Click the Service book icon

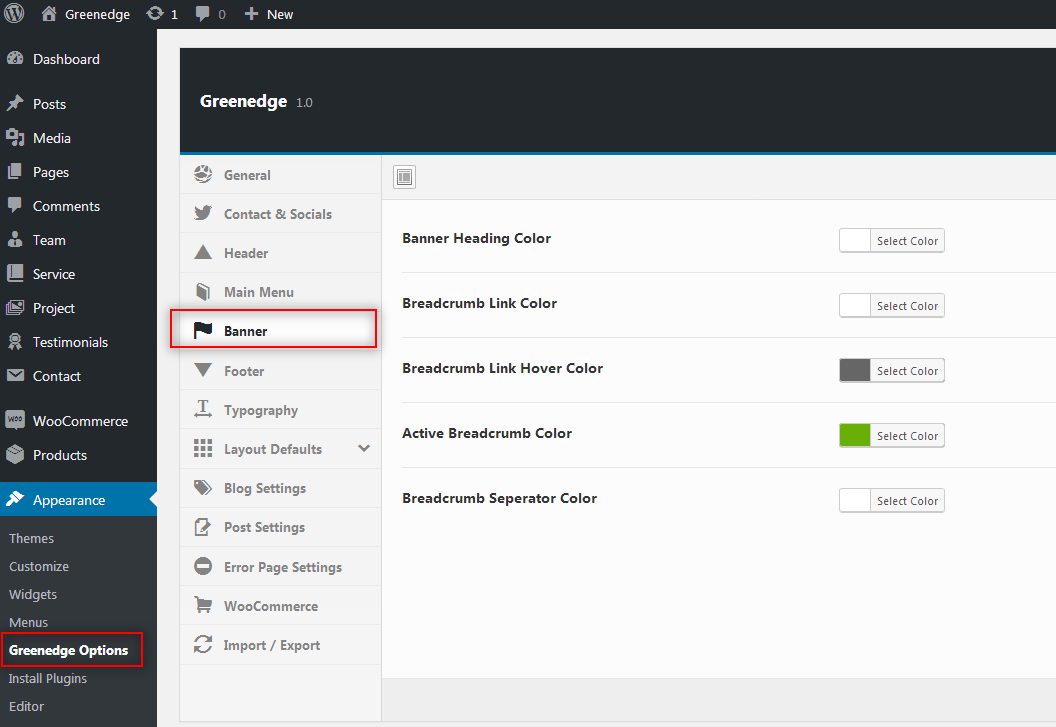pos(15,274)
